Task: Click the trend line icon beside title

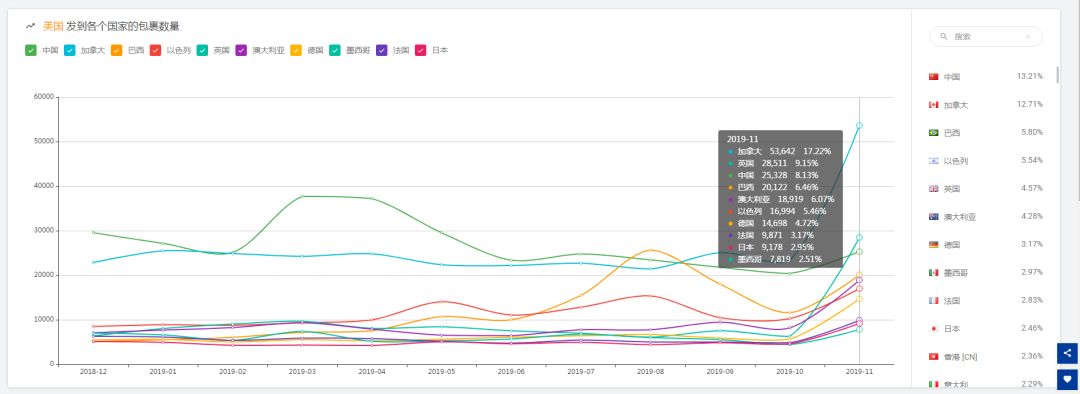Action: point(30,26)
